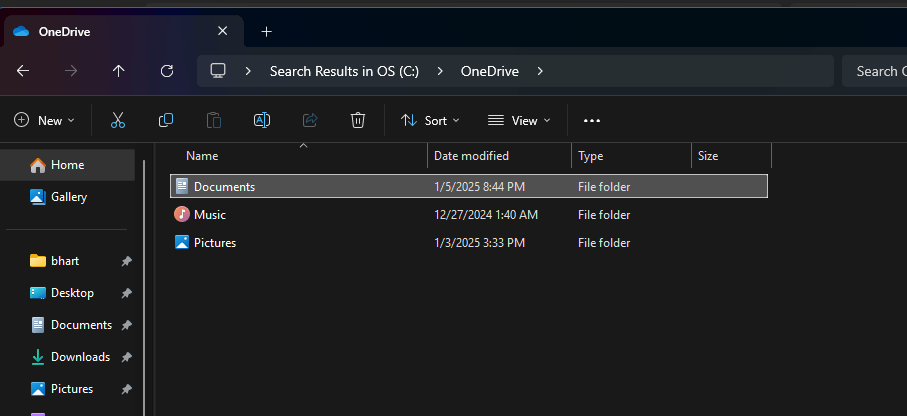Select the Documents folder row
Screen dimensions: 907x416
point(469,186)
